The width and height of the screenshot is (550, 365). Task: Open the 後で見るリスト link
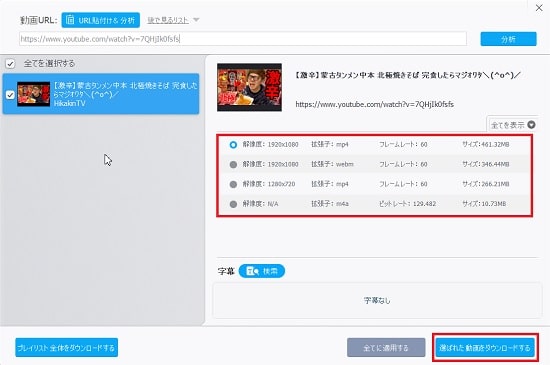168,20
